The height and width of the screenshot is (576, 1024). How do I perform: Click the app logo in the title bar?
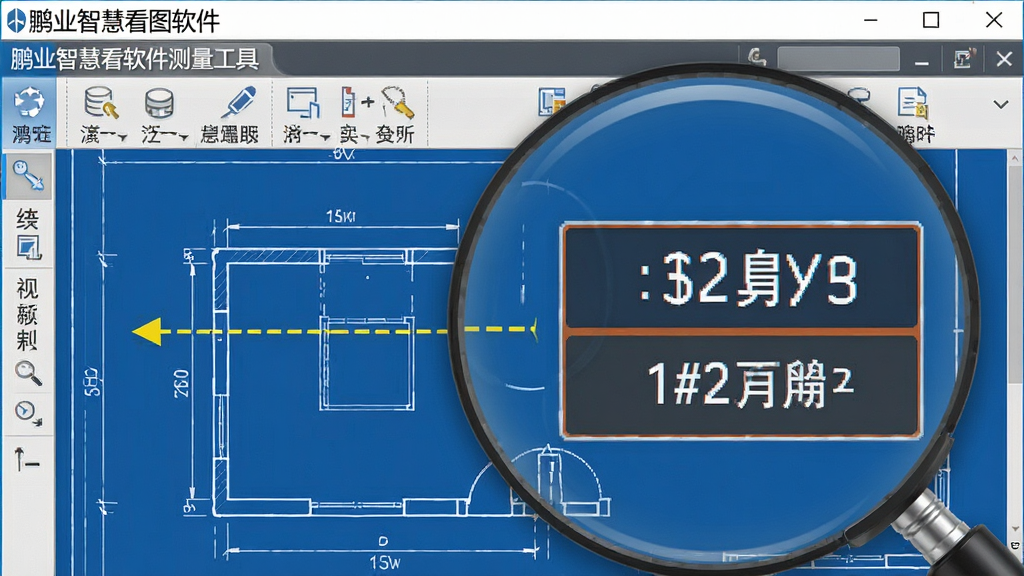pyautogui.click(x=16, y=20)
